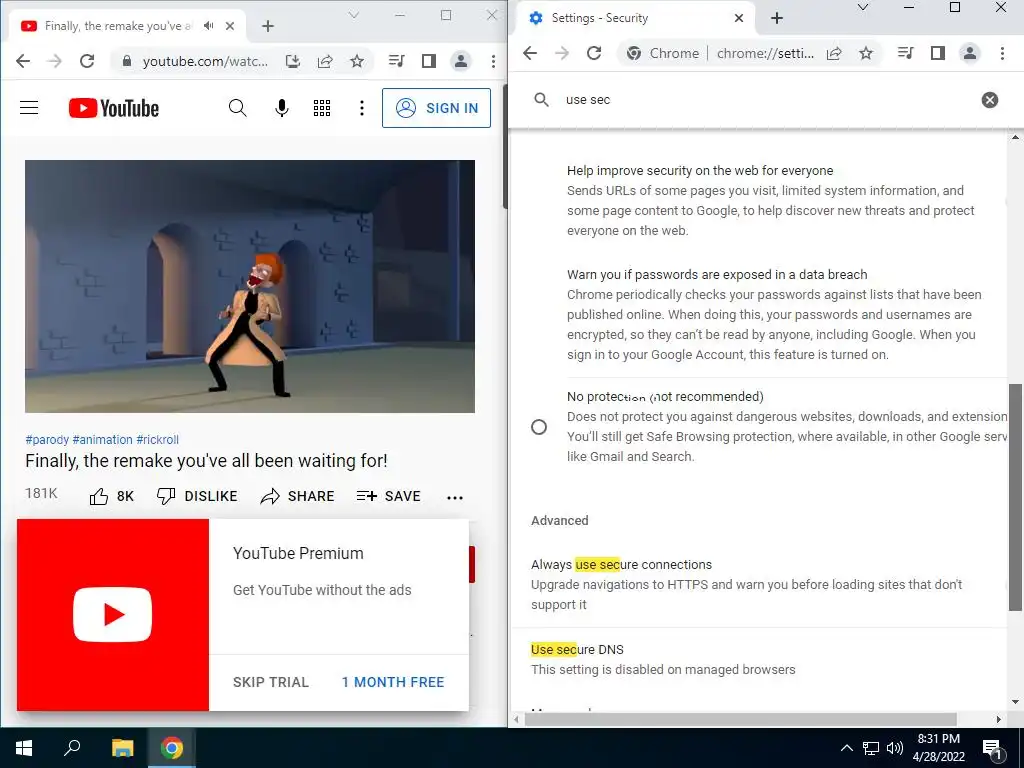The width and height of the screenshot is (1024, 768).
Task: Open network icon in system tray
Action: [x=871, y=748]
